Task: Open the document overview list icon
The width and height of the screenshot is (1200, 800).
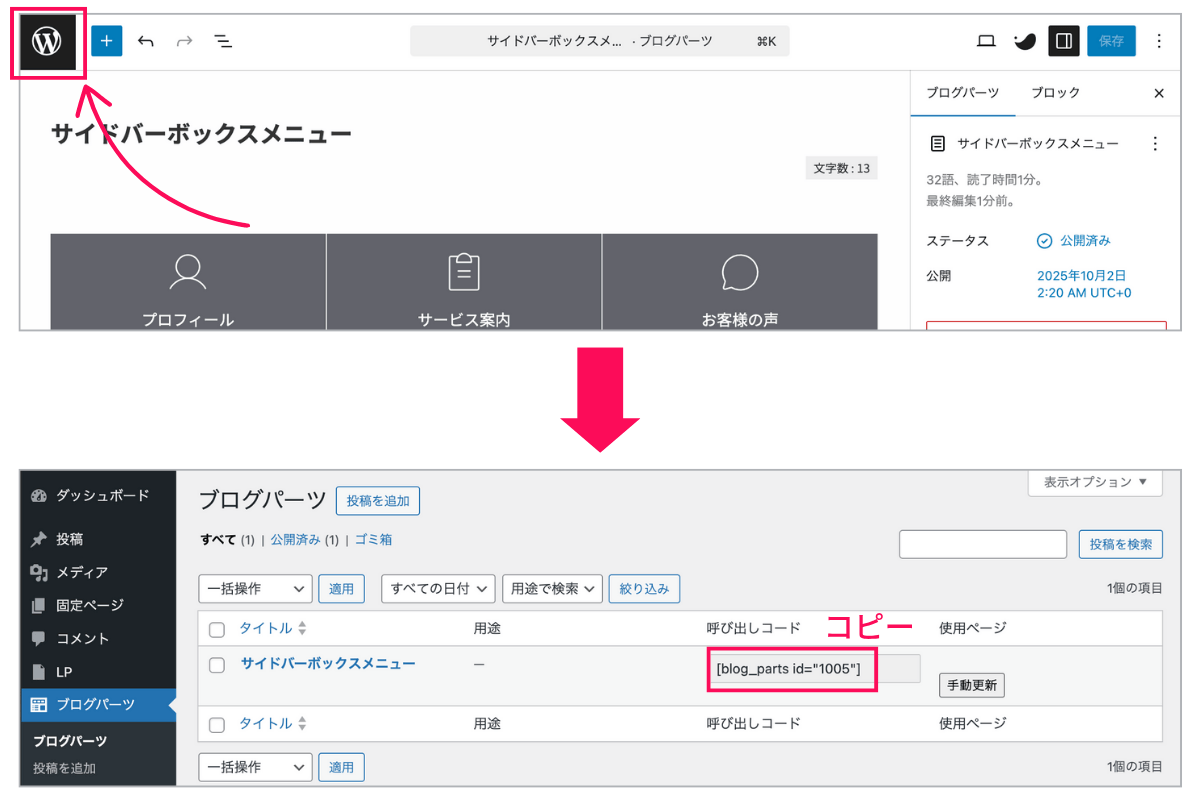Action: pos(222,41)
